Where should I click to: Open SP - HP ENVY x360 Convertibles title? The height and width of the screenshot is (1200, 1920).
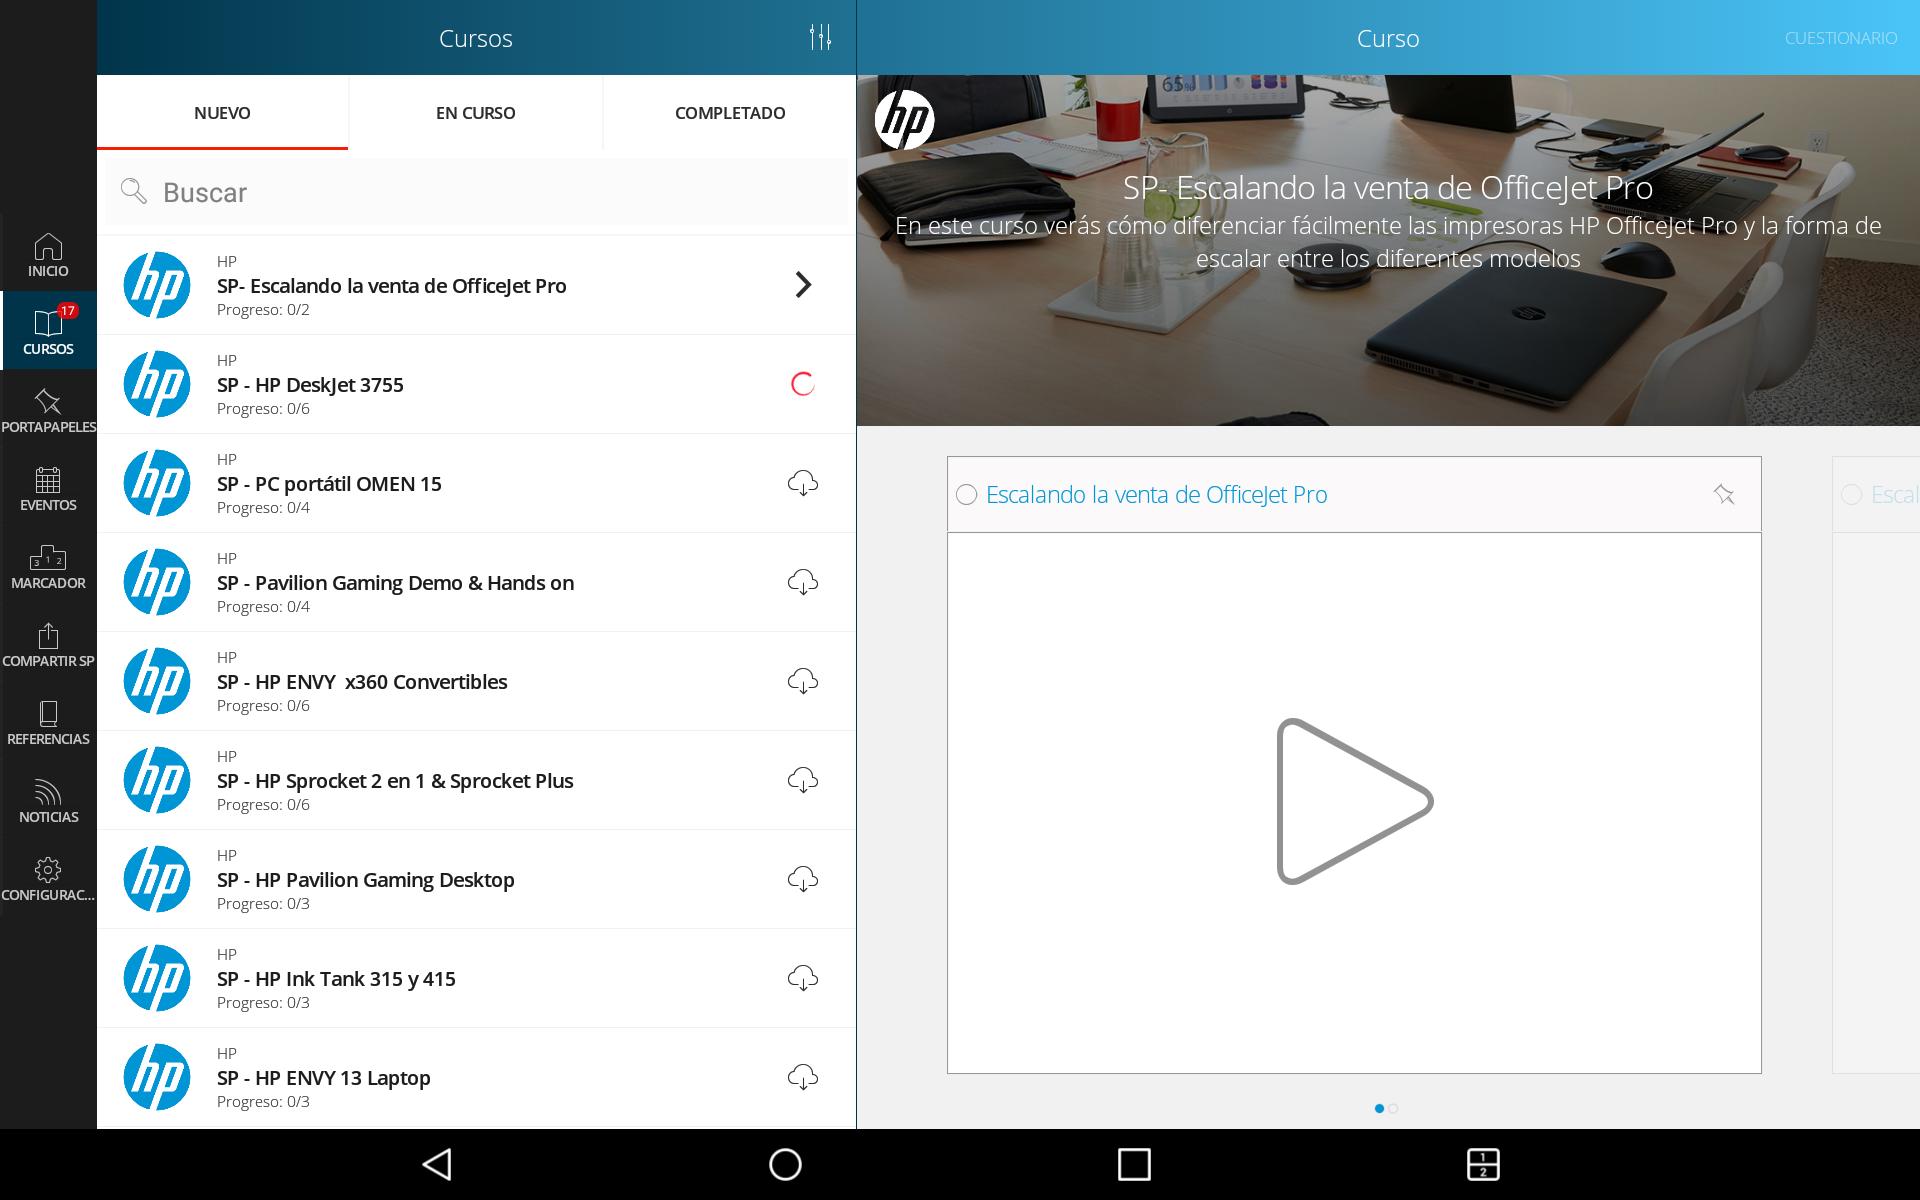click(x=362, y=682)
